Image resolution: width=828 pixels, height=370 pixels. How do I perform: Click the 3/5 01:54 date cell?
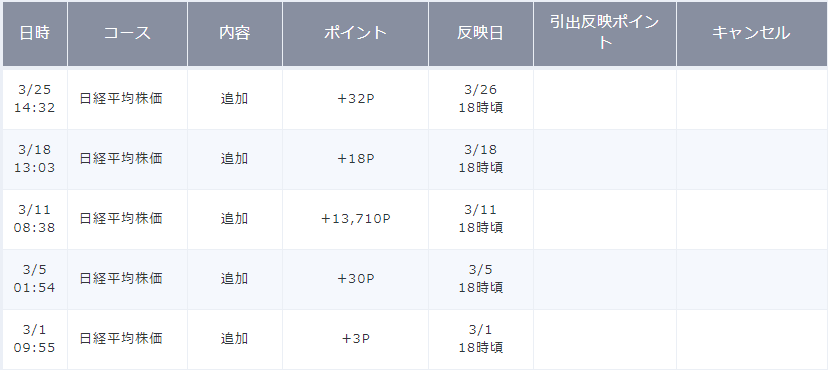35,279
